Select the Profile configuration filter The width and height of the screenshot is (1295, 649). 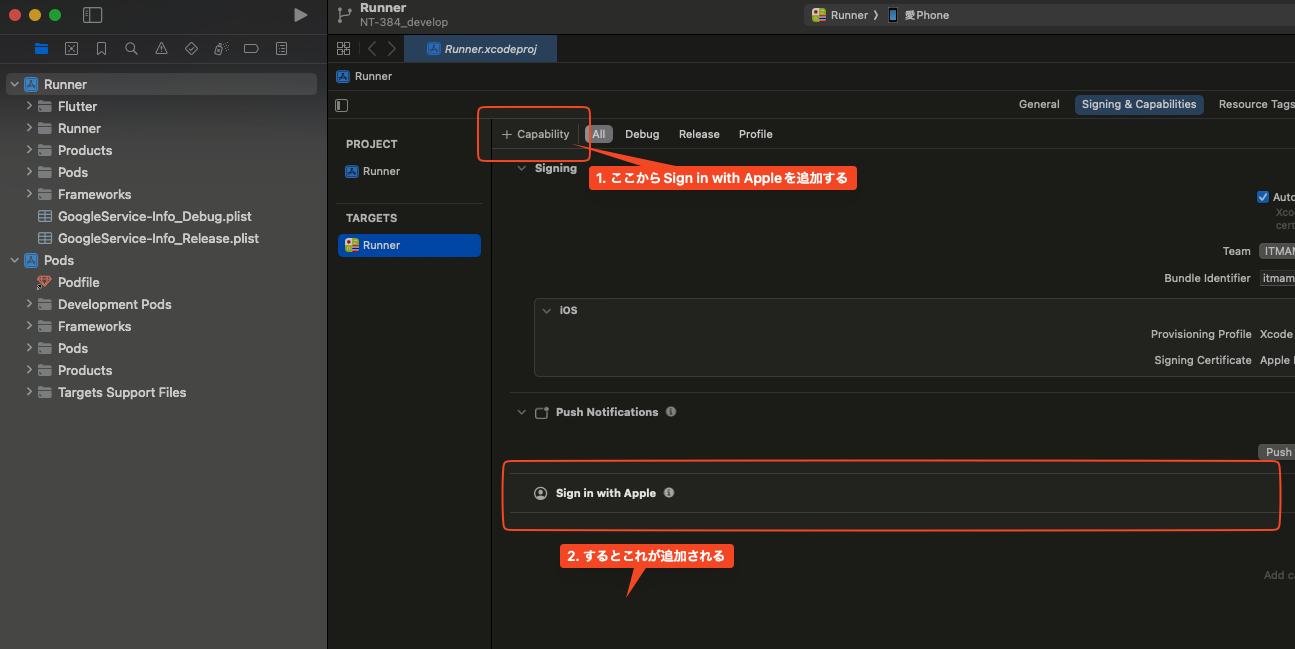click(756, 134)
